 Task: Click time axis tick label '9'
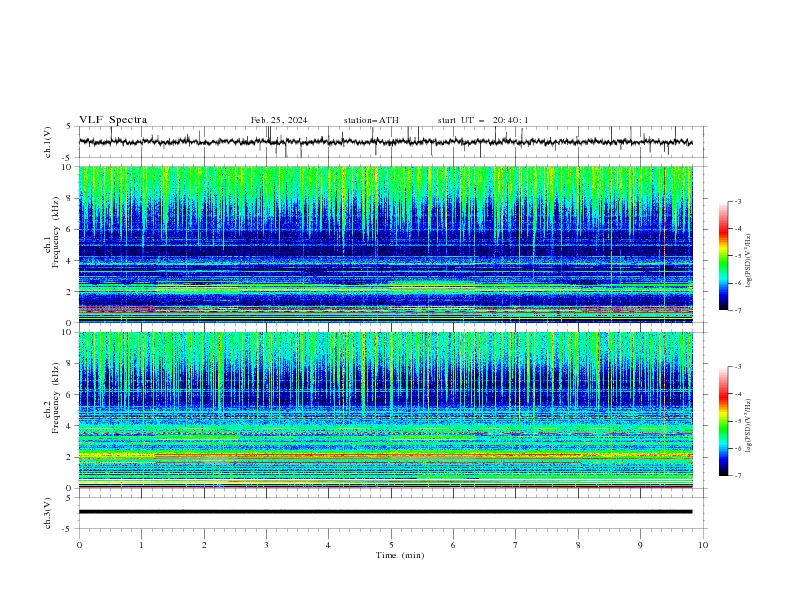point(640,545)
